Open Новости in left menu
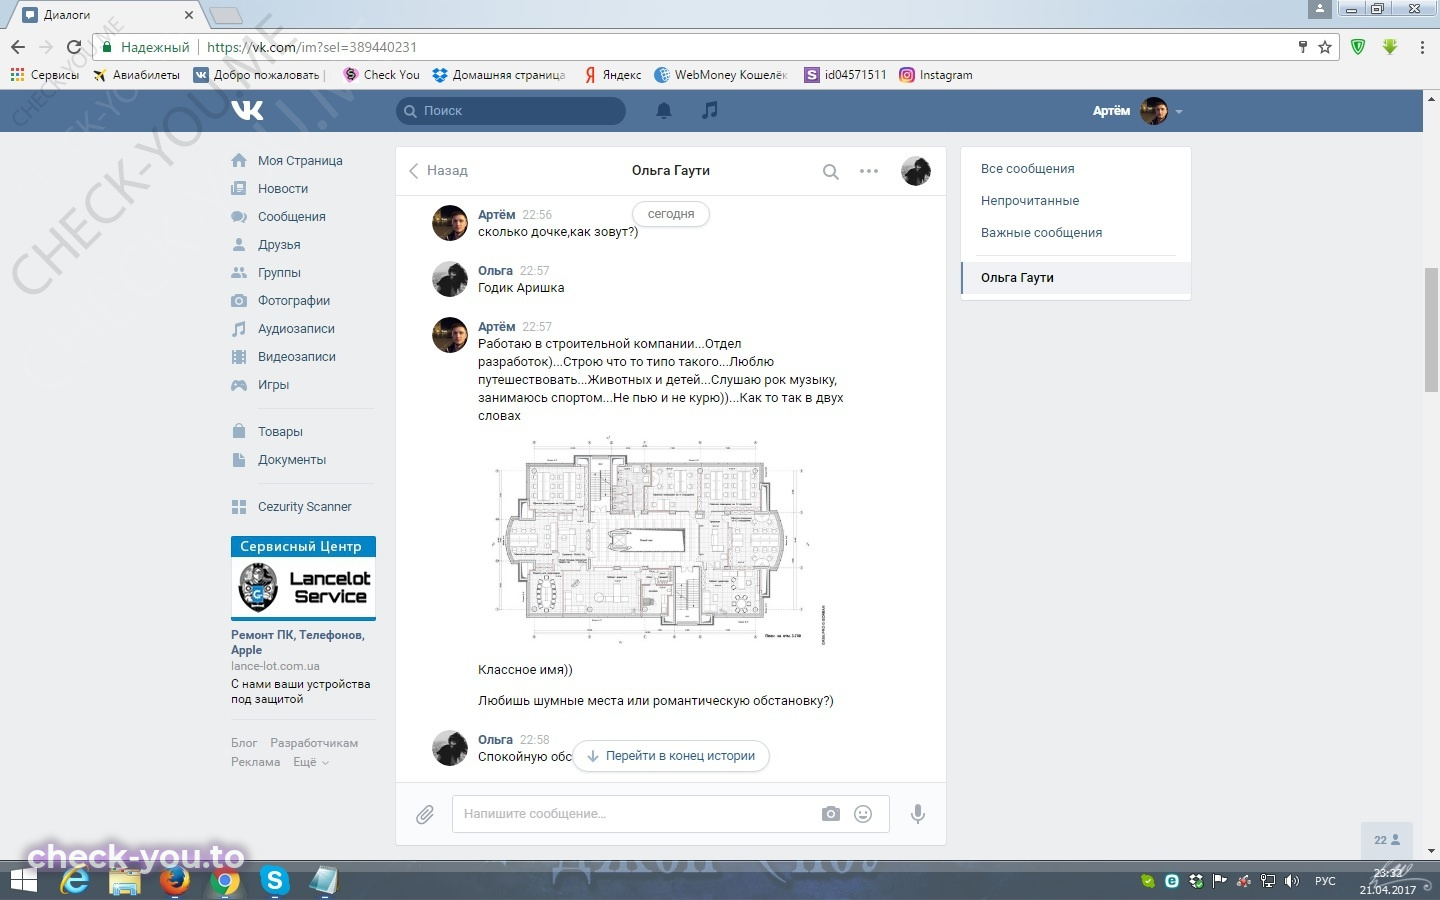Image resolution: width=1440 pixels, height=900 pixels. 283,189
